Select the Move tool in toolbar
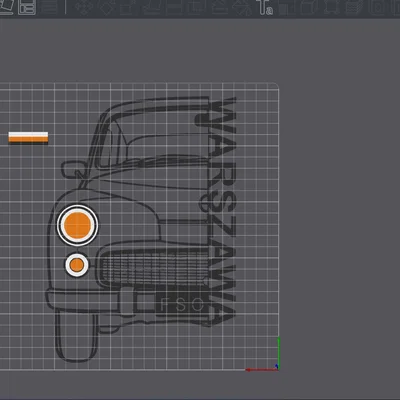 click(x=82, y=7)
